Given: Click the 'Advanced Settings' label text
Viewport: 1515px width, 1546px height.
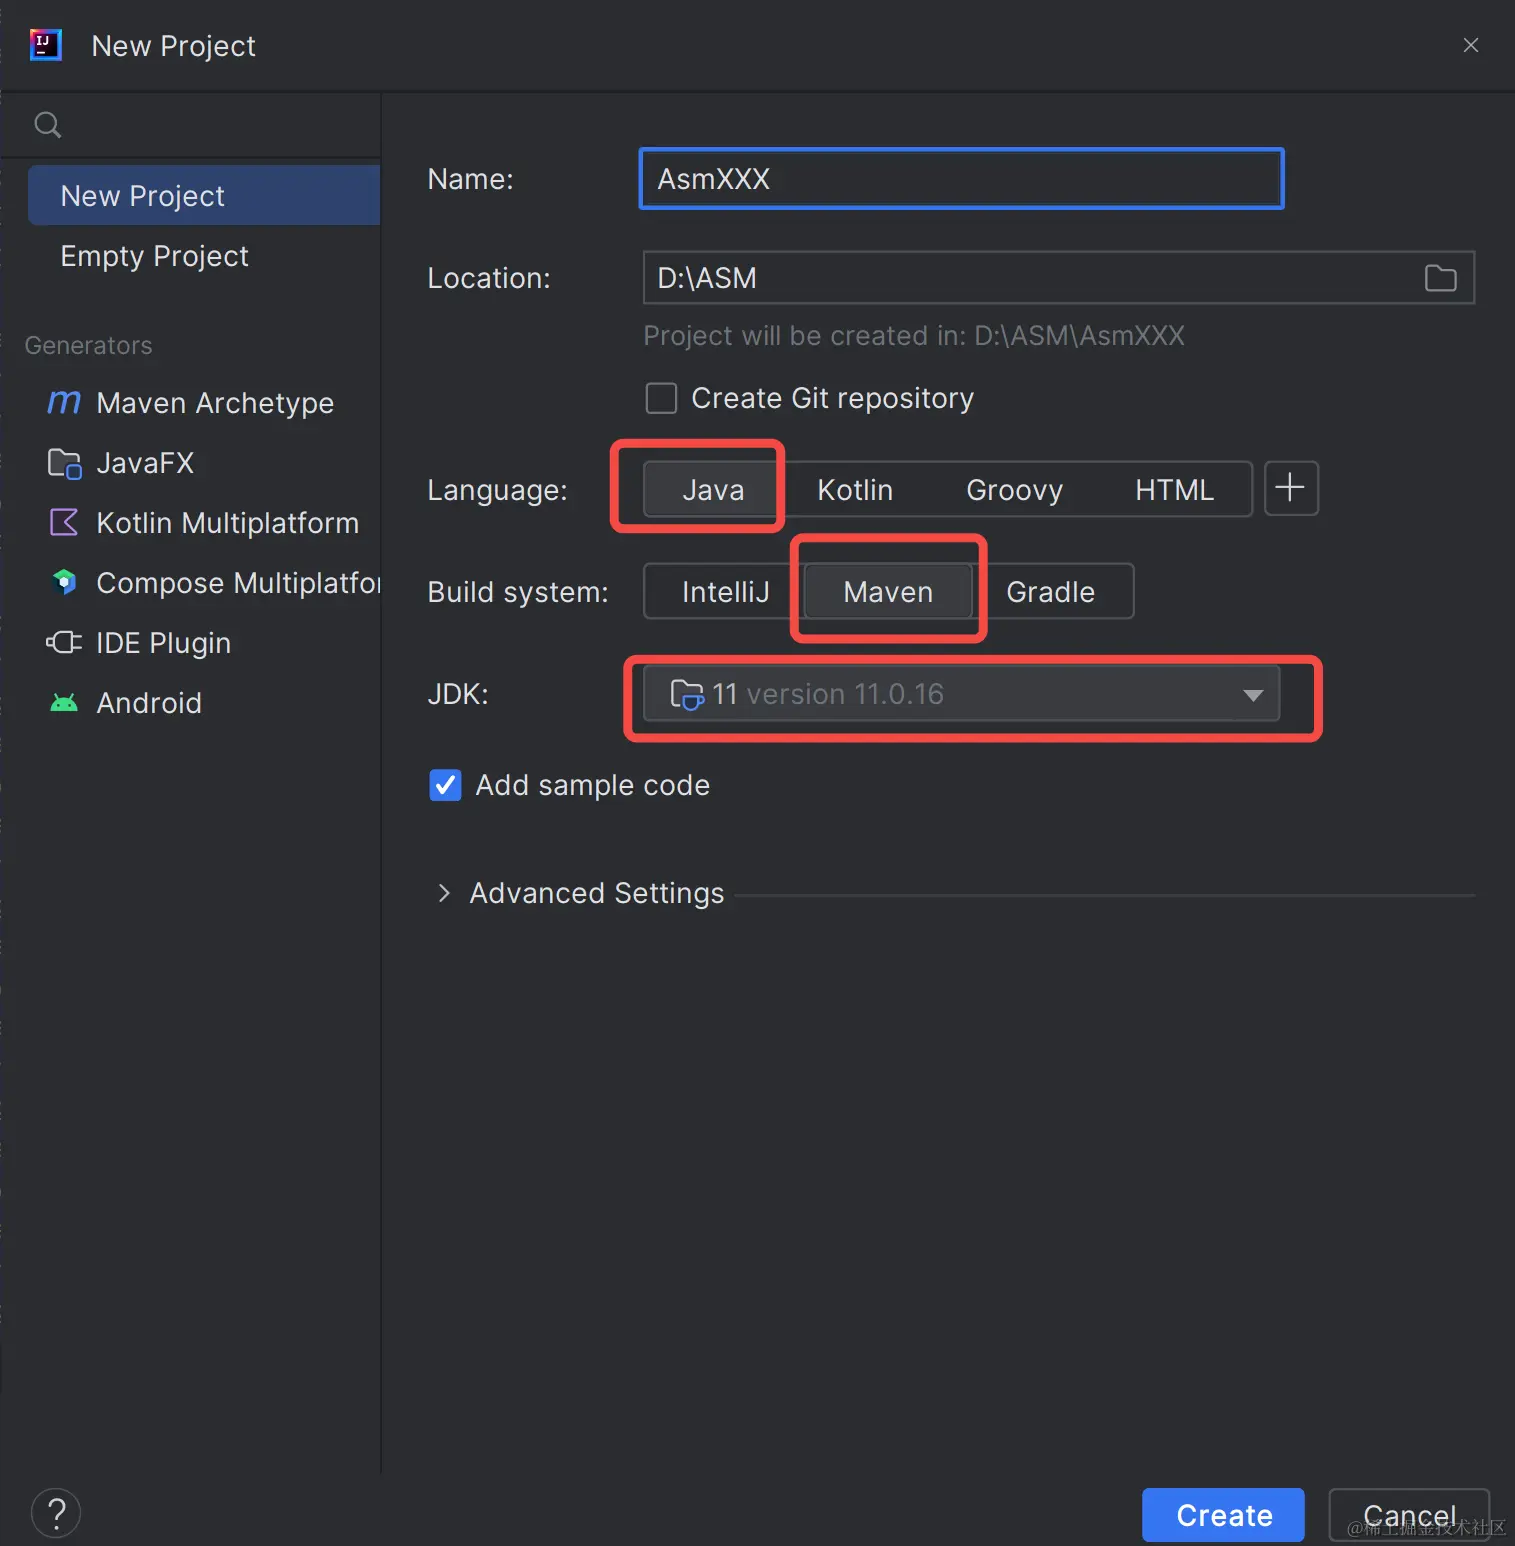Looking at the screenshot, I should tap(597, 893).
